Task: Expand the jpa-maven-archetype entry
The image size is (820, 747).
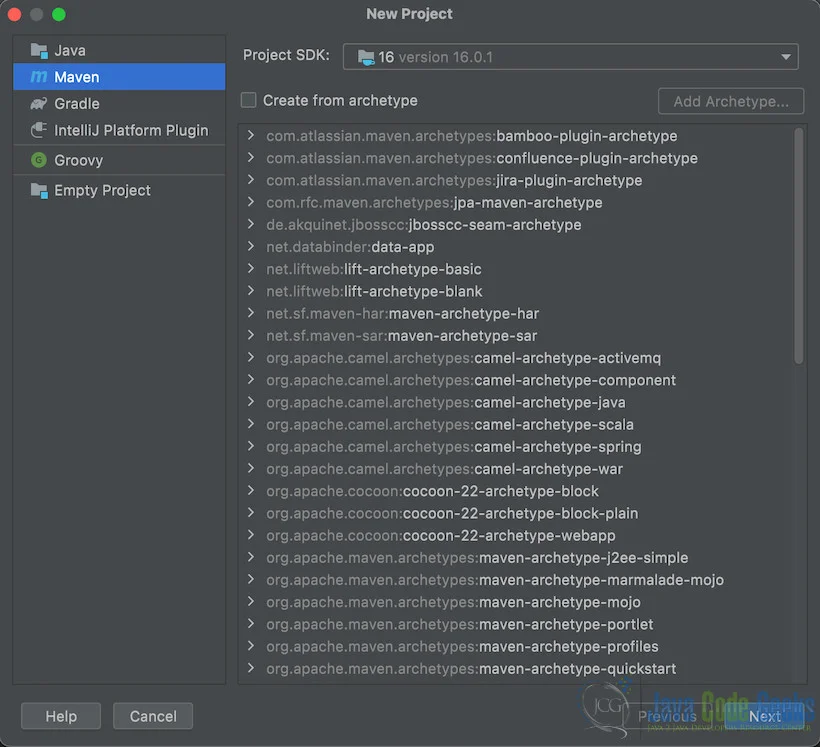Action: [x=251, y=202]
